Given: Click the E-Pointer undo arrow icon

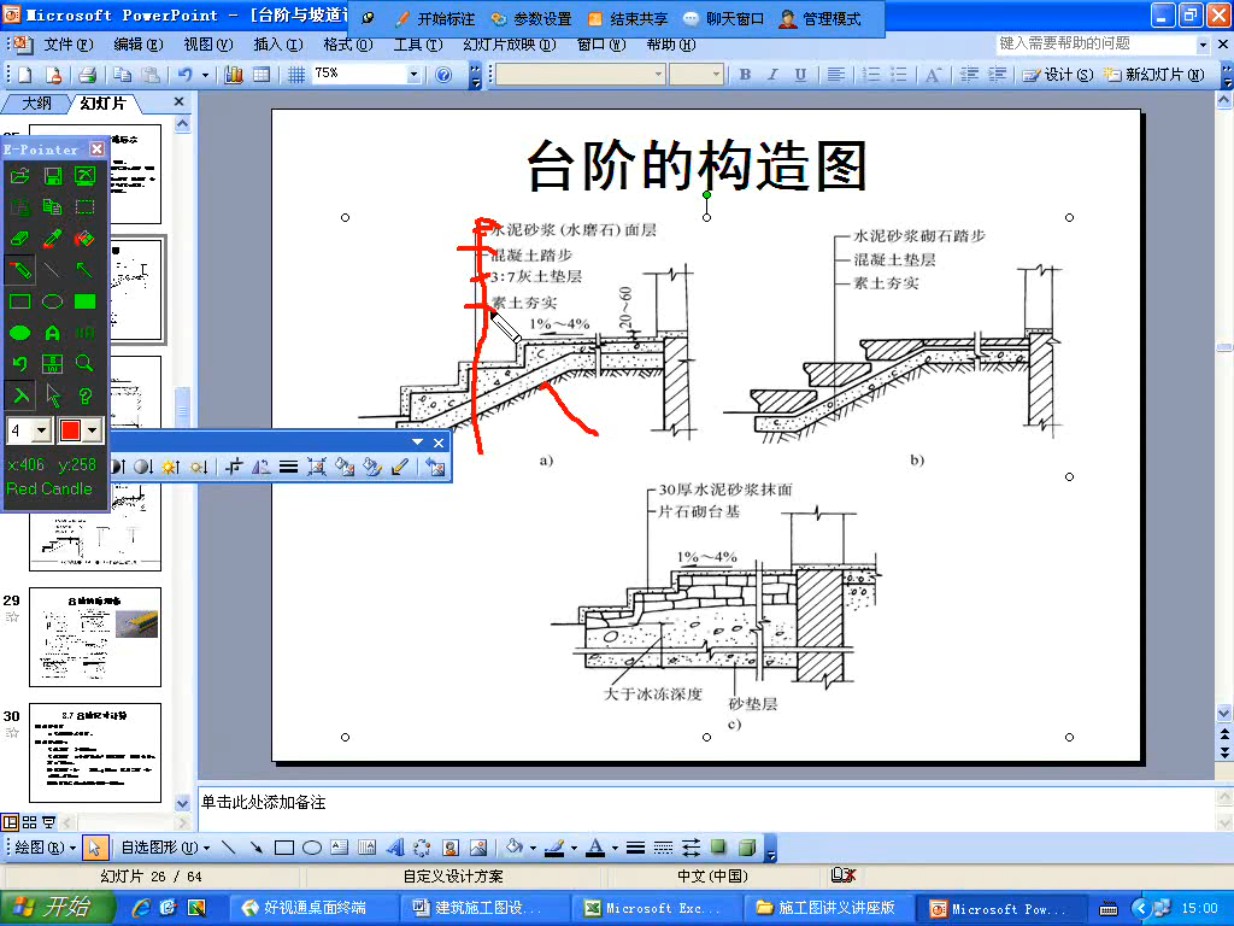Looking at the screenshot, I should tap(20, 363).
